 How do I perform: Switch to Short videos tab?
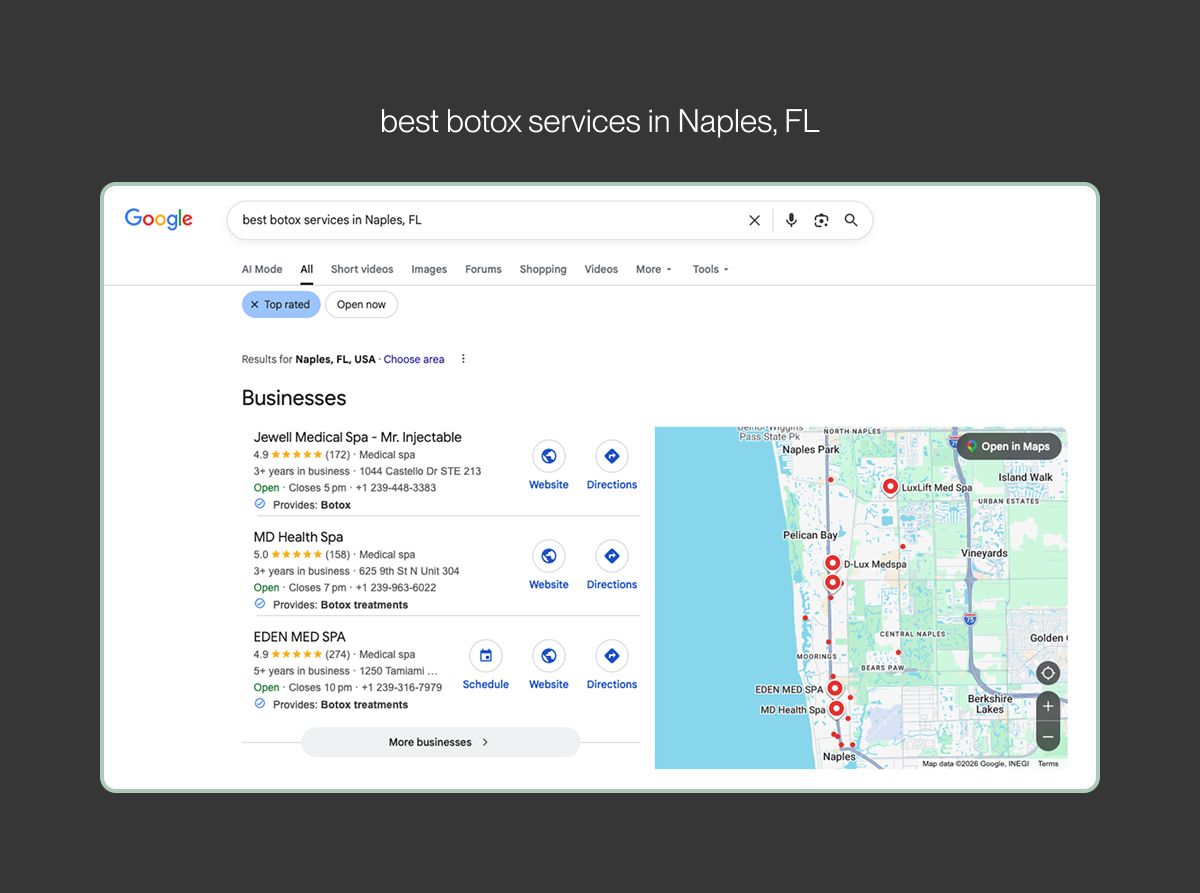point(362,269)
